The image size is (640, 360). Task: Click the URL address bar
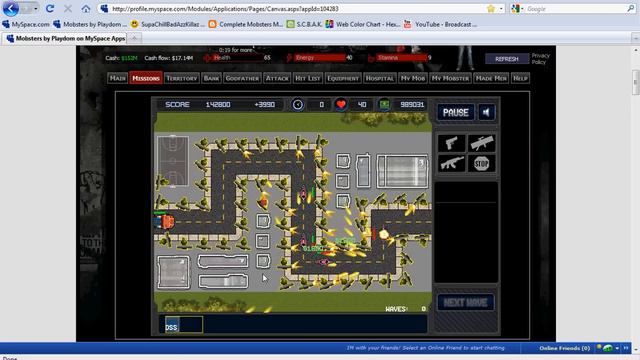pyautogui.click(x=294, y=9)
